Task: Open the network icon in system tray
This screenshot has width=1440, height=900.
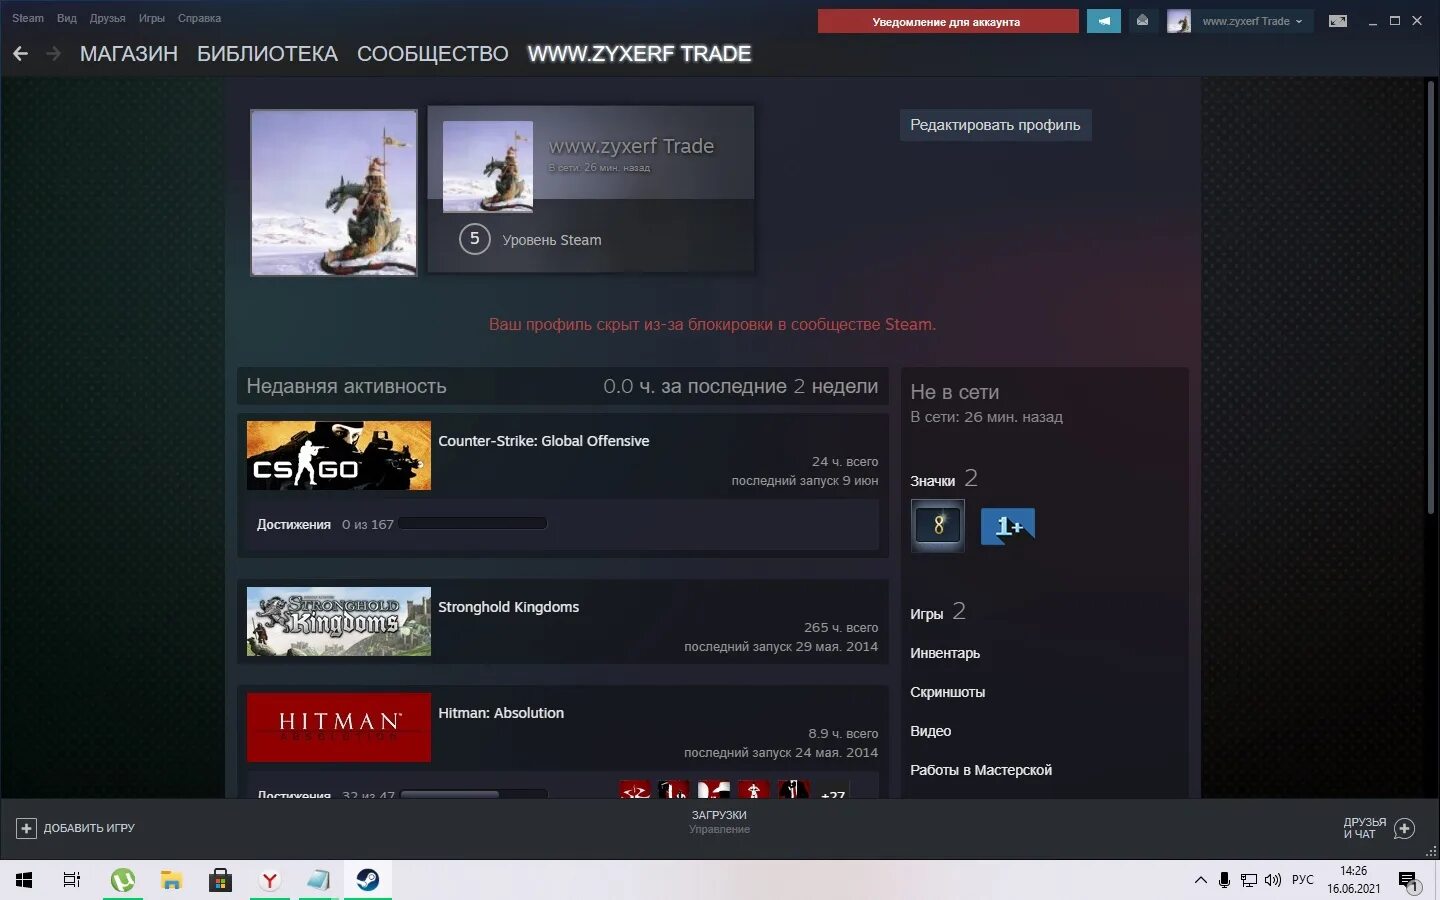Action: pyautogui.click(x=1249, y=880)
